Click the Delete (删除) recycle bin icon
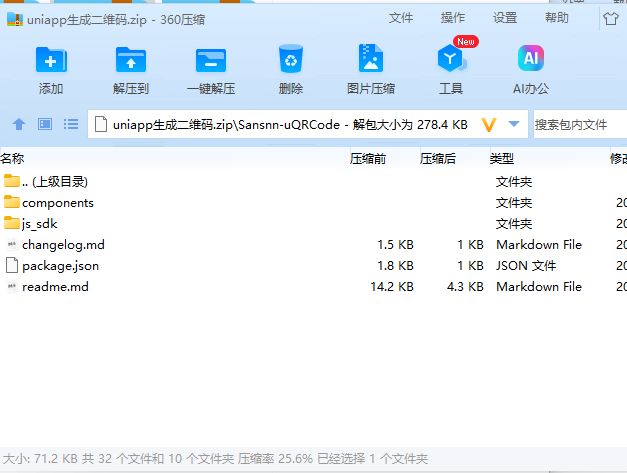Image resolution: width=627 pixels, height=473 pixels. coord(291,59)
